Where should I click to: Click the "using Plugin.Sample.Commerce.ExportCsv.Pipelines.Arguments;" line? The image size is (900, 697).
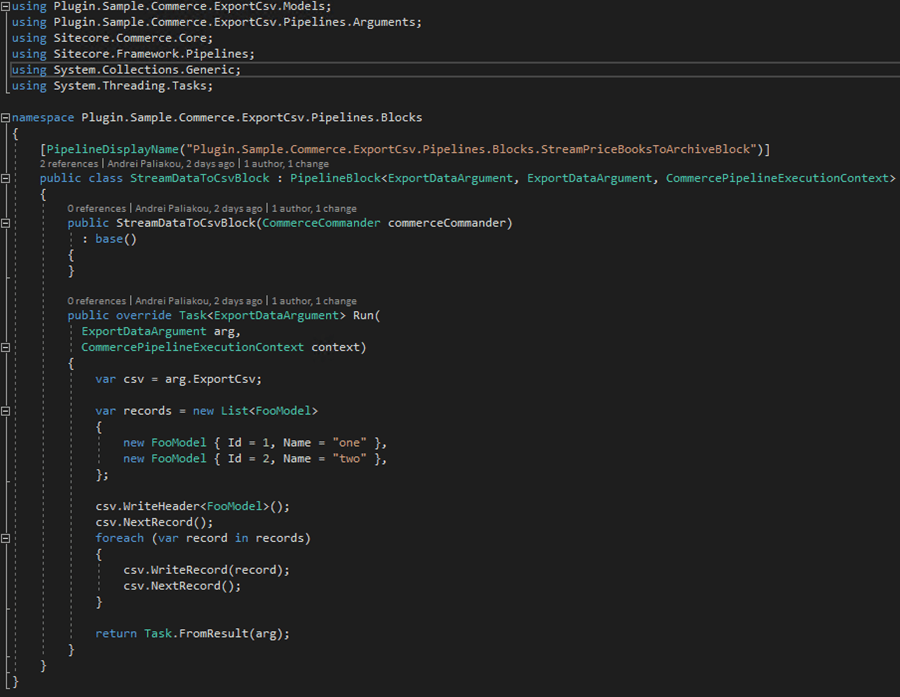click(x=217, y=22)
